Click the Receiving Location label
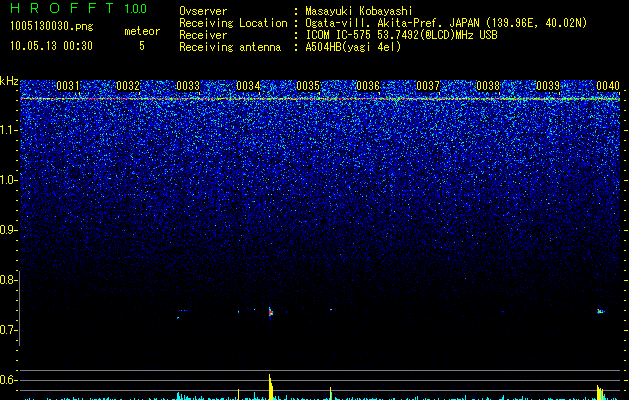Screen dimensions: 629x400 pyautogui.click(x=233, y=23)
